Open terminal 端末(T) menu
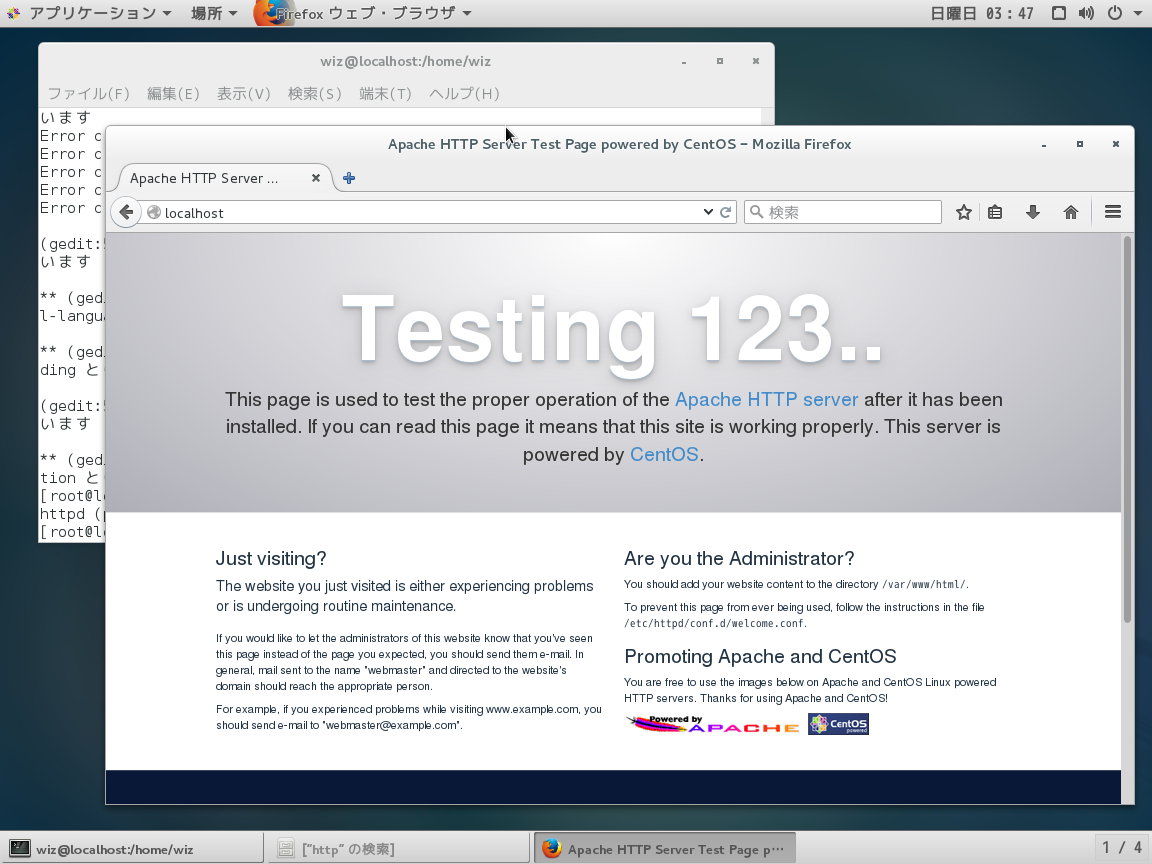 (386, 93)
